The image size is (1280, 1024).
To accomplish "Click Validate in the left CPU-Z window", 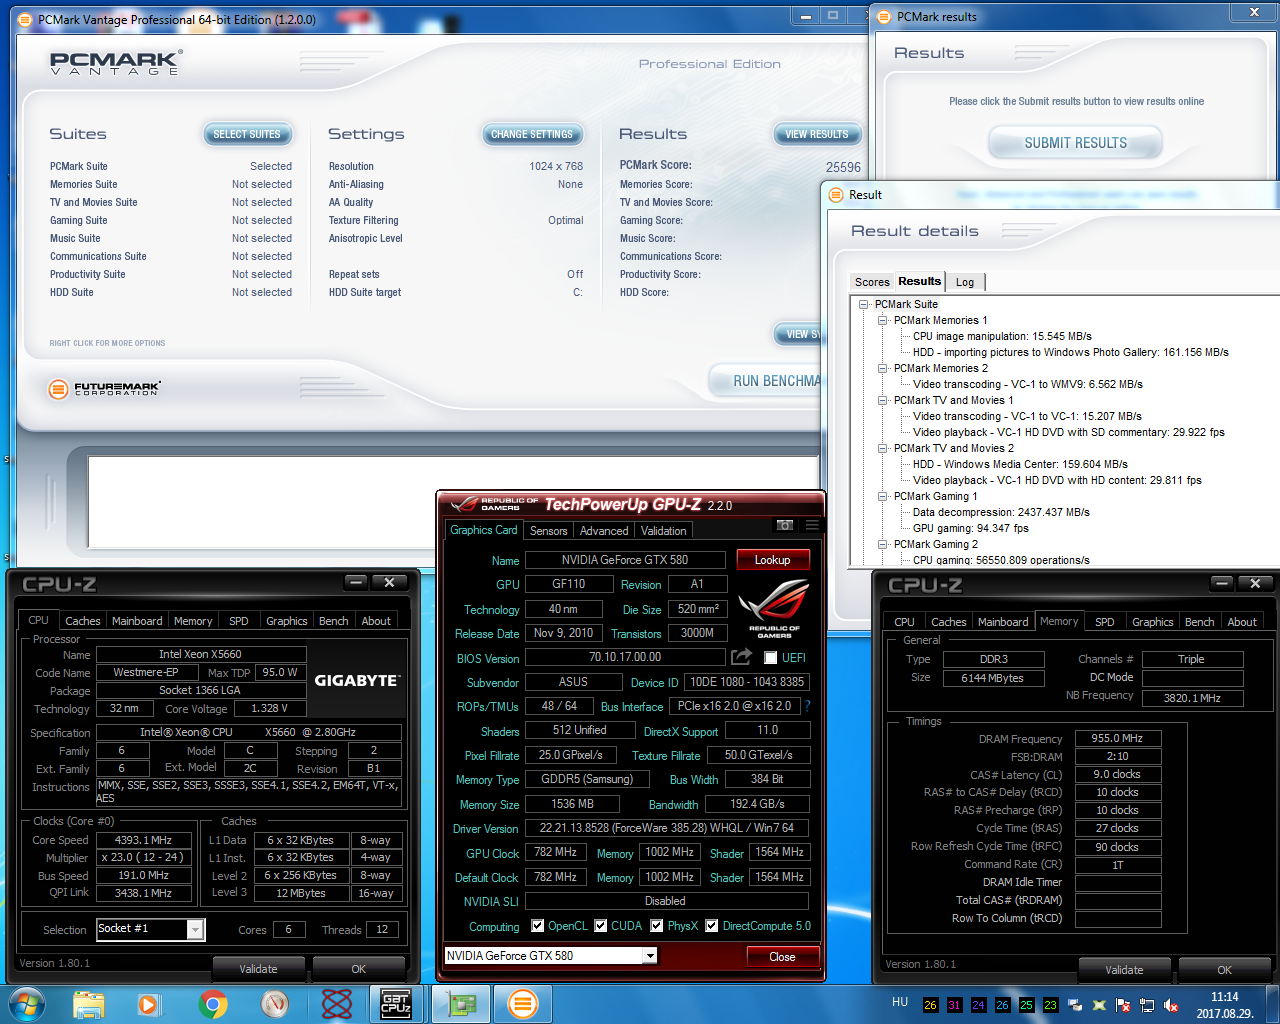I will pyautogui.click(x=258, y=969).
